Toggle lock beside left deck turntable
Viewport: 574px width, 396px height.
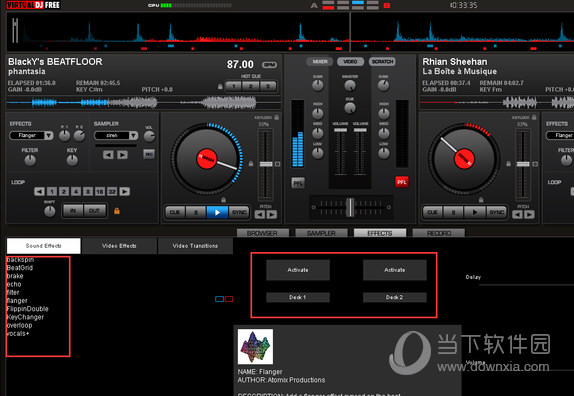pyautogui.click(x=251, y=164)
